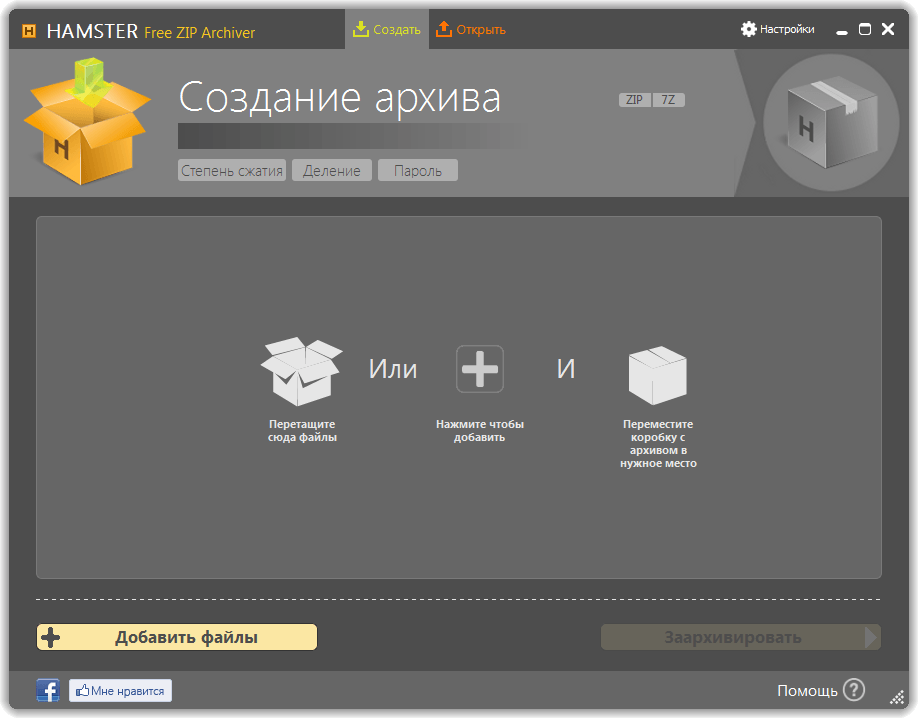
Task: Click the settings gear icon
Action: (748, 29)
